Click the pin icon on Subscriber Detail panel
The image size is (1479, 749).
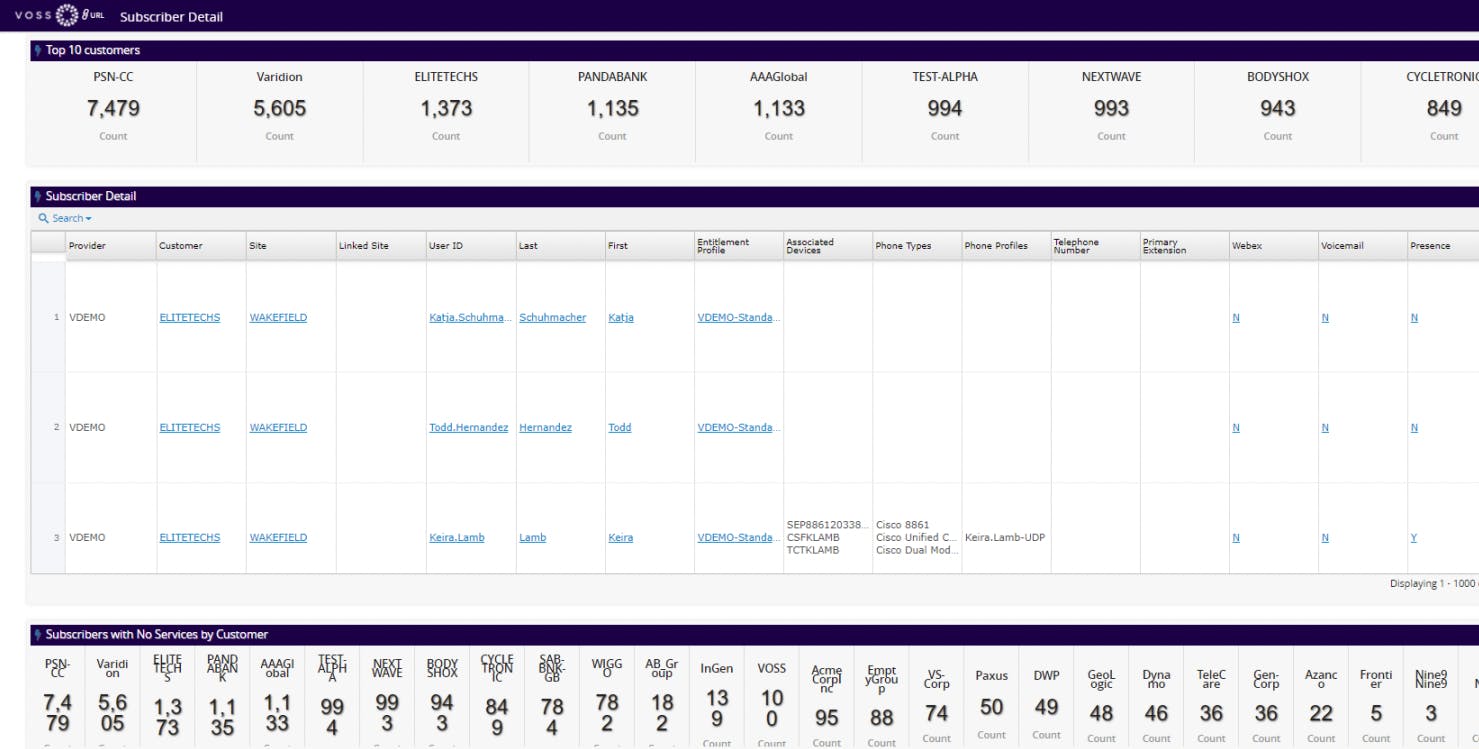38,196
